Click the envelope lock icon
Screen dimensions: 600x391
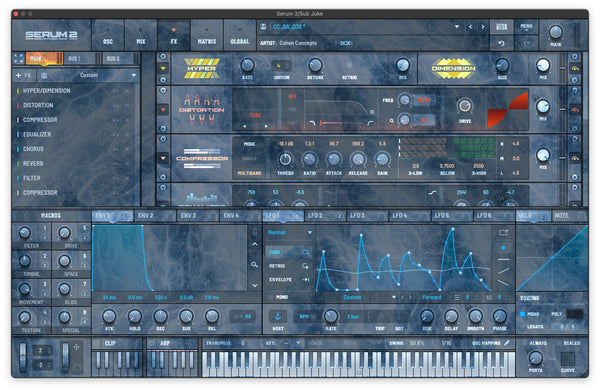[x=254, y=231]
